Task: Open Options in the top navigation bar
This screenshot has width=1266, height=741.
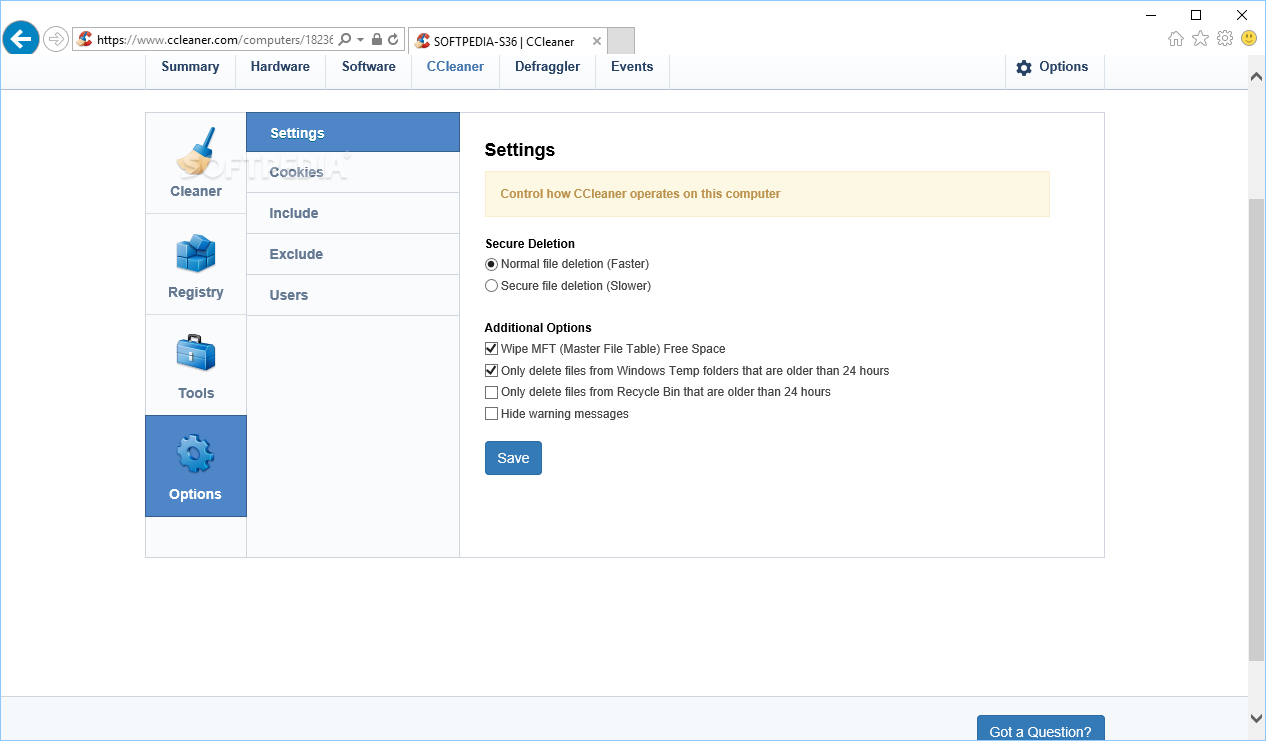Action: point(1052,67)
